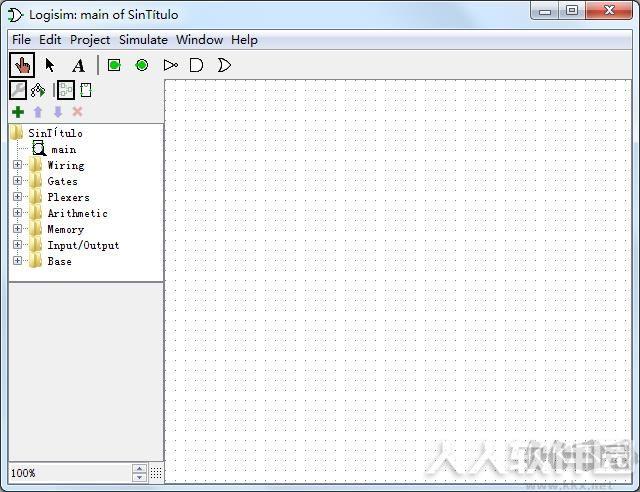Toggle grid display next to zoom
The image size is (640, 492).
click(156, 473)
